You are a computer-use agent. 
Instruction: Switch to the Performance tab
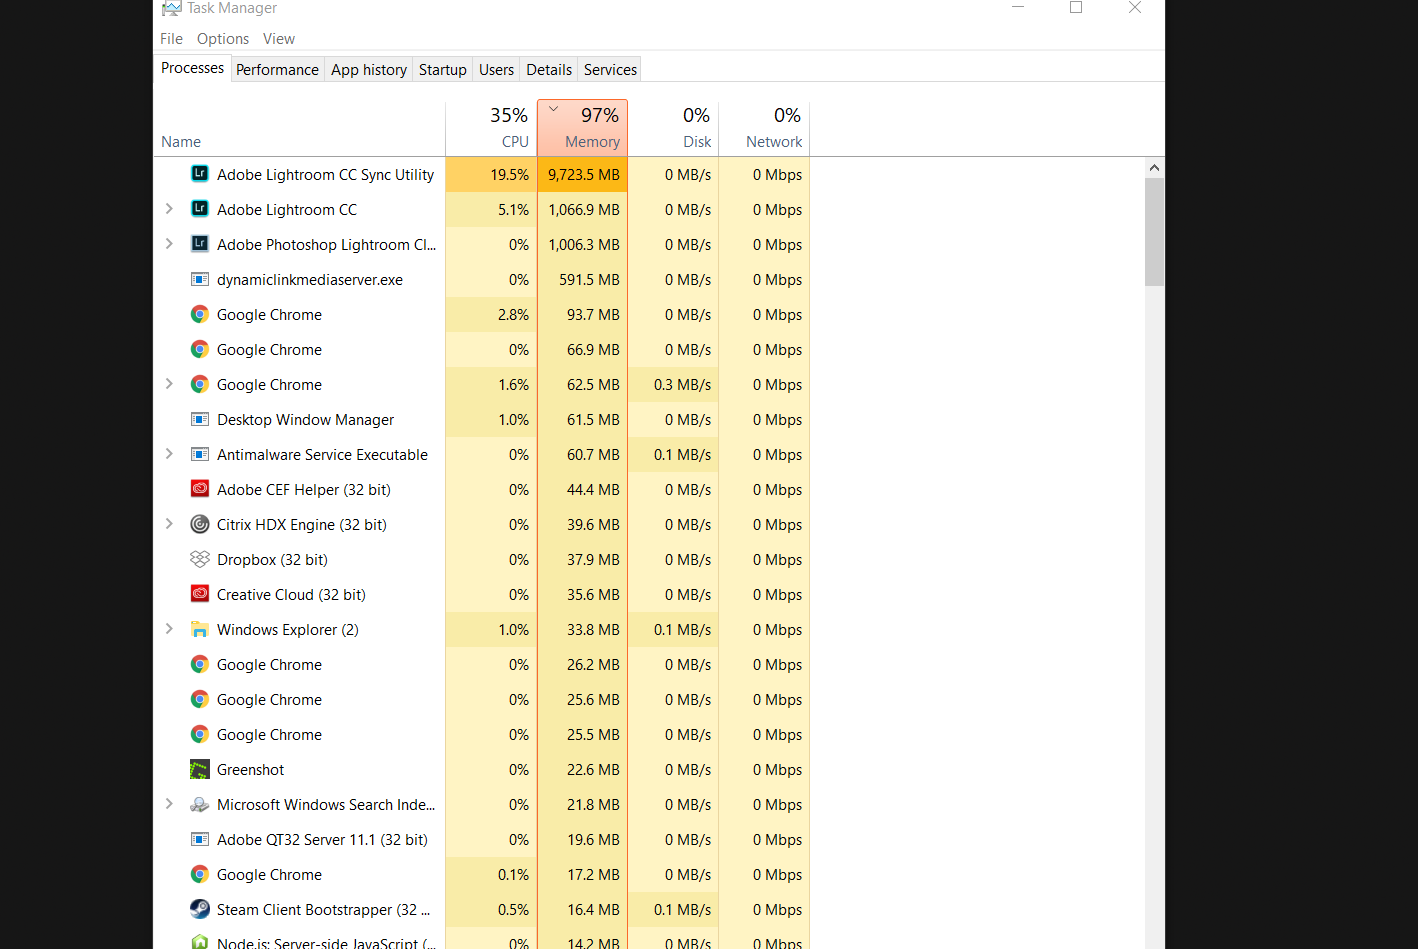pyautogui.click(x=278, y=70)
